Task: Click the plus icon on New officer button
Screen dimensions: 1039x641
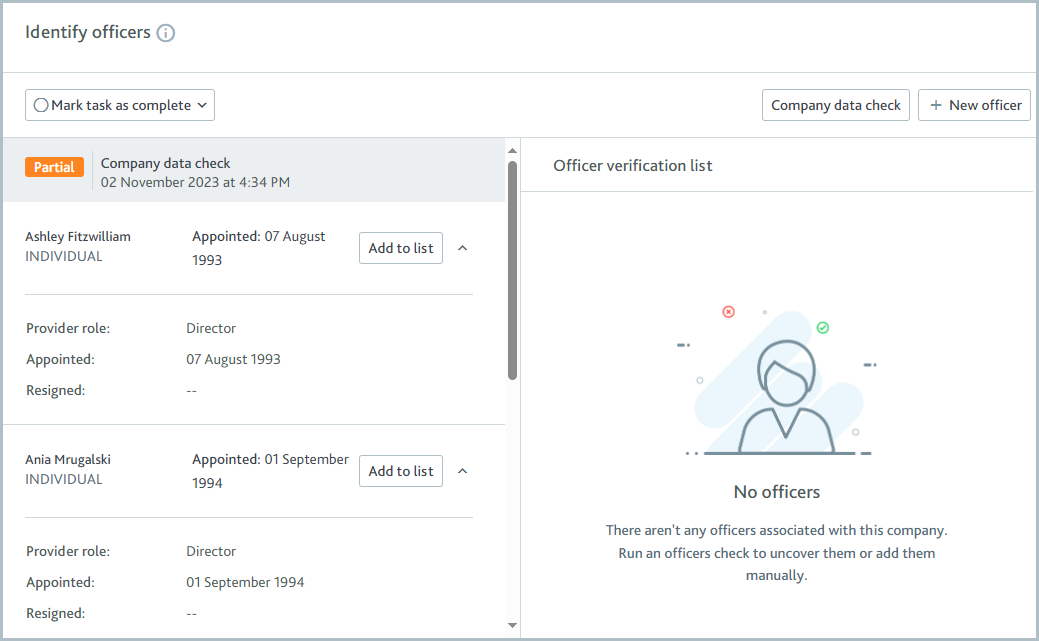Action: click(935, 104)
